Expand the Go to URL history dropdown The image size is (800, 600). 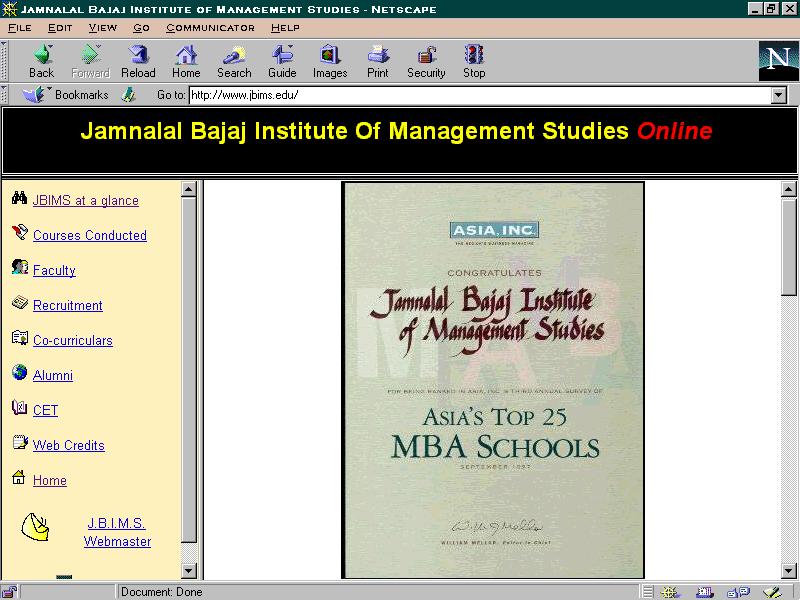[x=779, y=95]
